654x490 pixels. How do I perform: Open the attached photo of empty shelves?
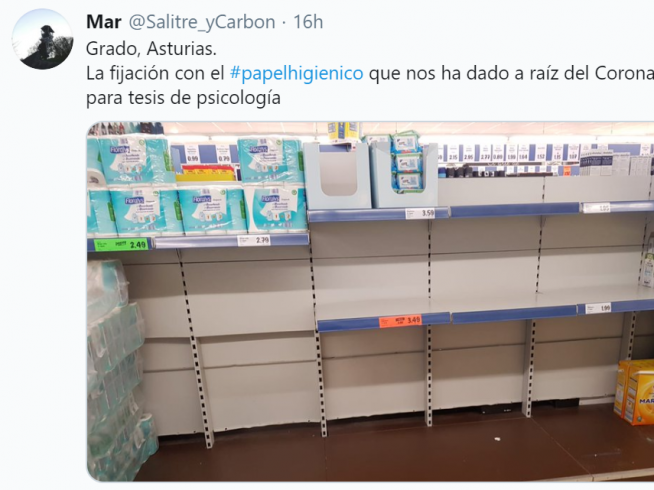click(x=370, y=302)
